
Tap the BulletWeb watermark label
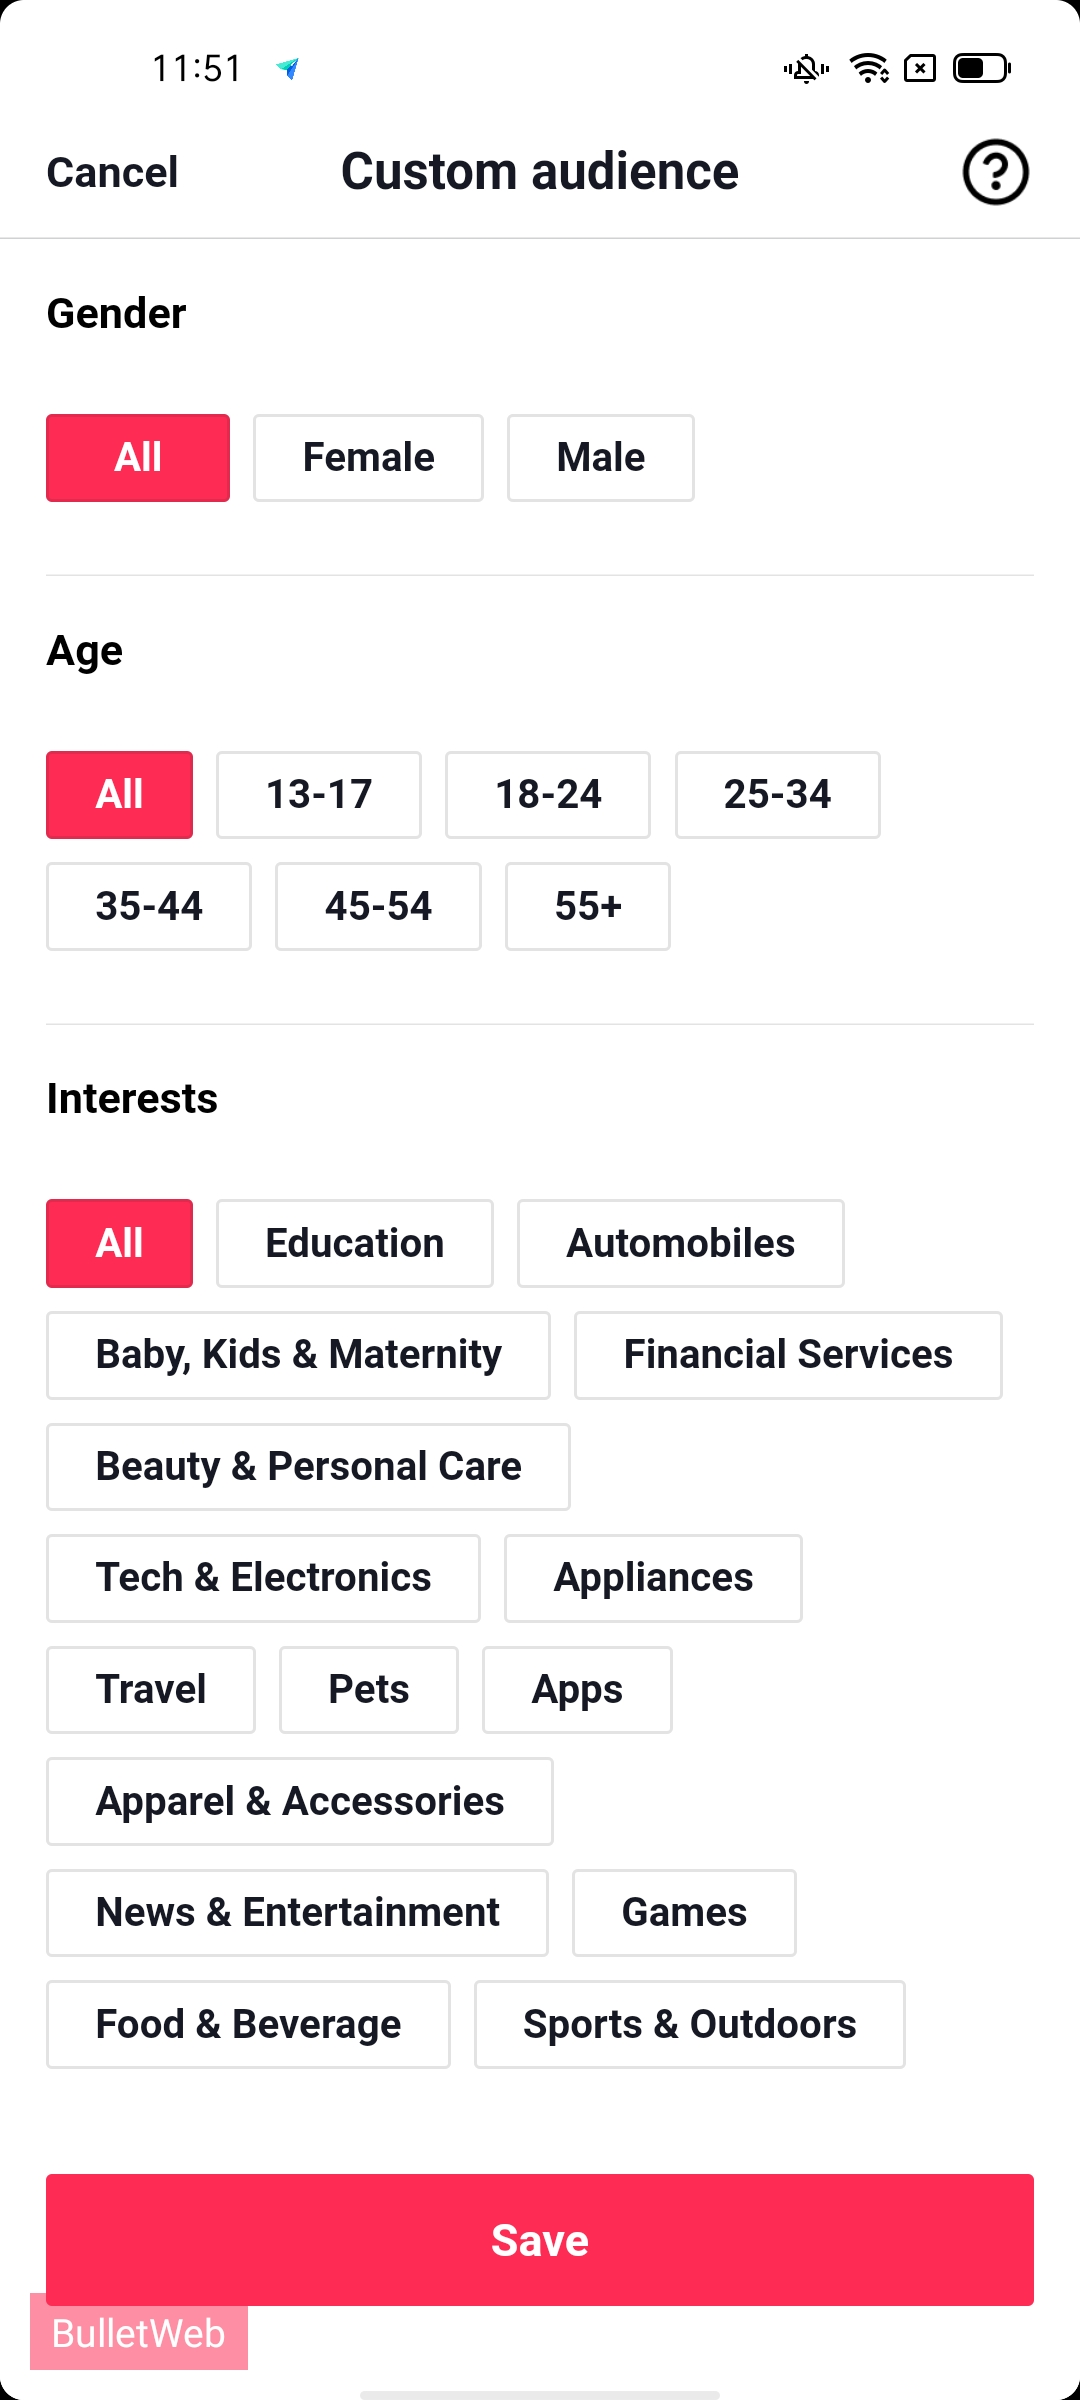pyautogui.click(x=139, y=2334)
